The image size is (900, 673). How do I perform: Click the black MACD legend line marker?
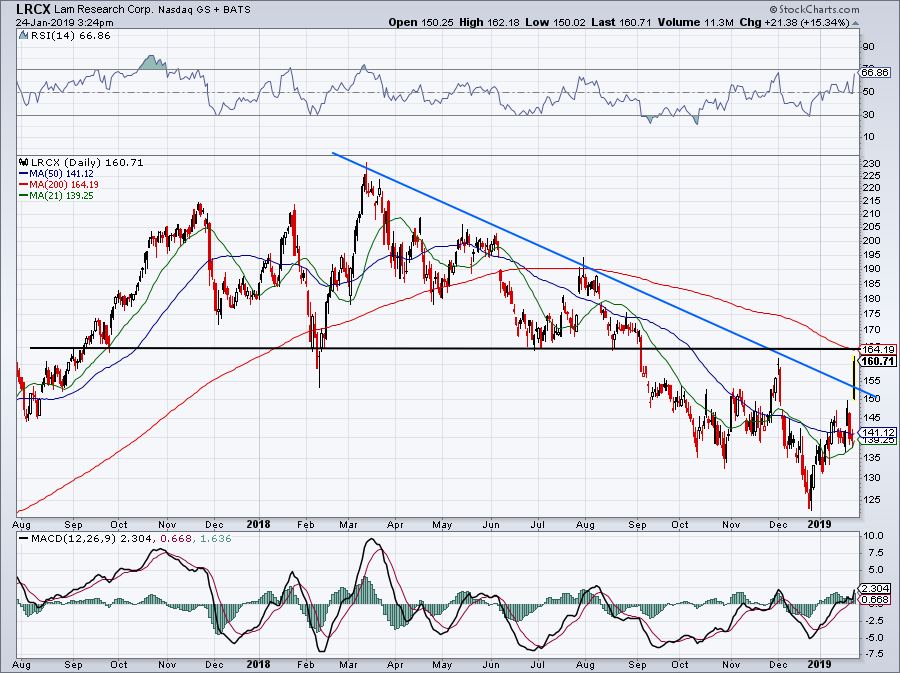24,539
